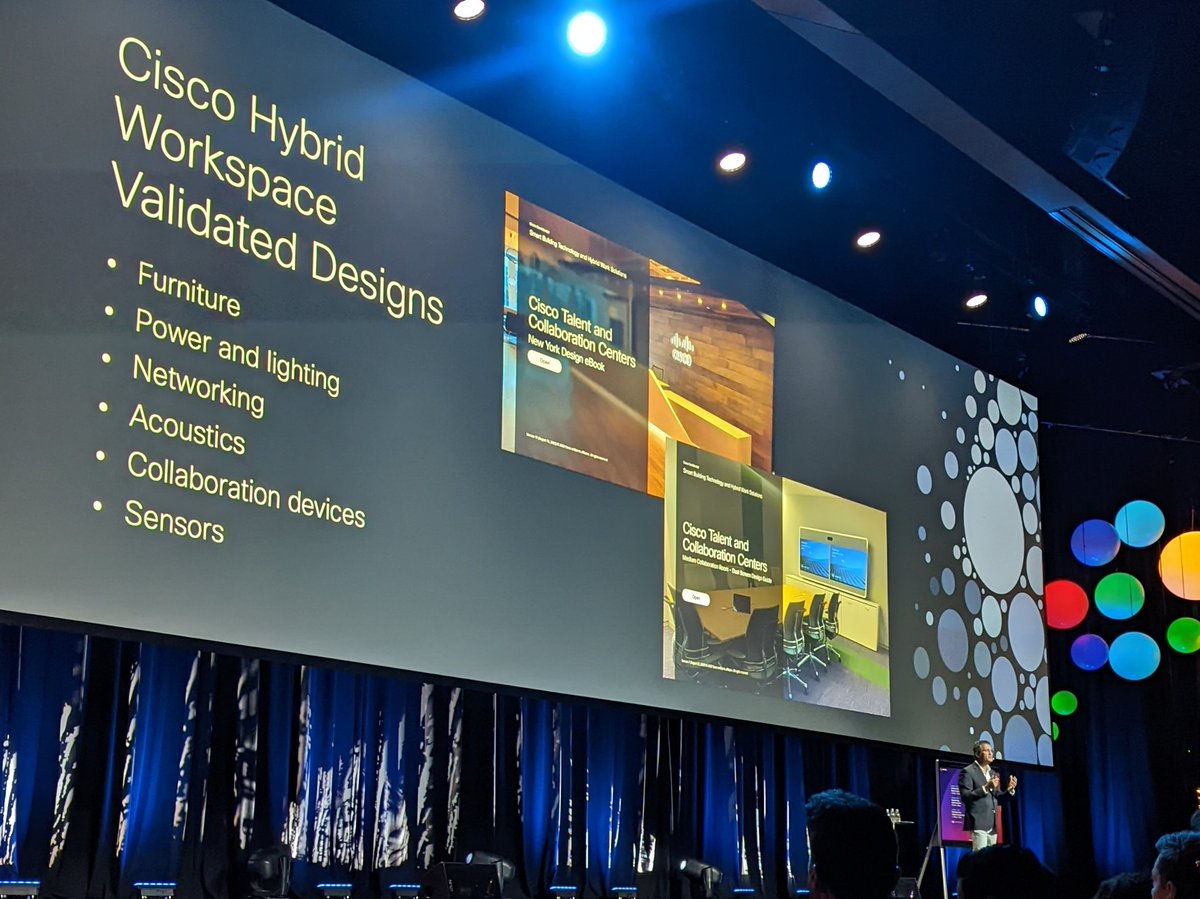Click the Open button on New York Design eBook
This screenshot has width=1200, height=899.
545,361
